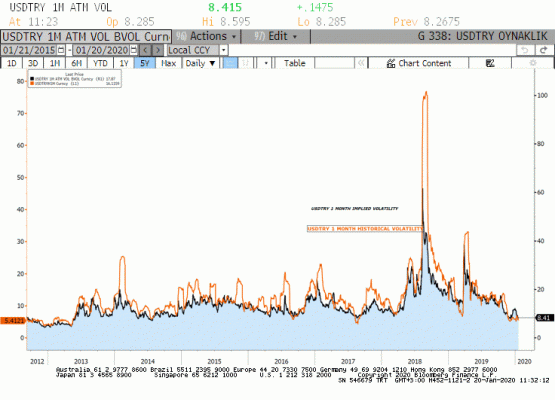Image resolution: width=555 pixels, height=400 pixels.
Task: Click the next date range arrow
Action: tap(158, 50)
